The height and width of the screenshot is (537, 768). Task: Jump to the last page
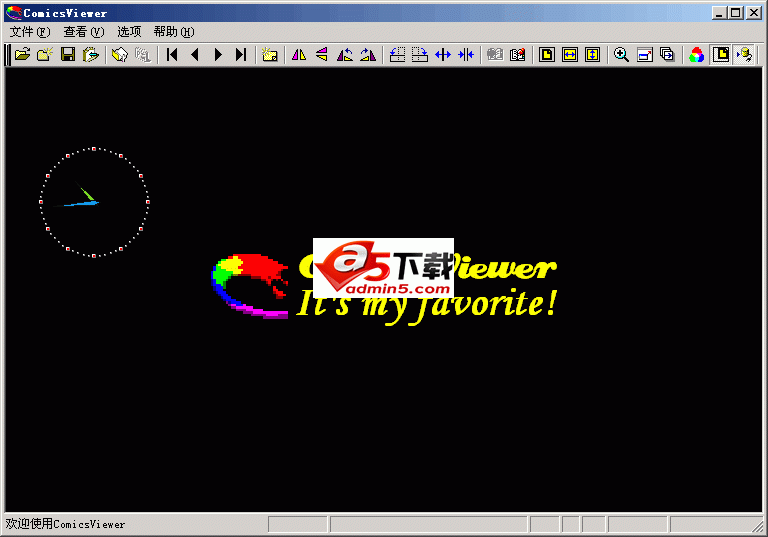pos(240,54)
